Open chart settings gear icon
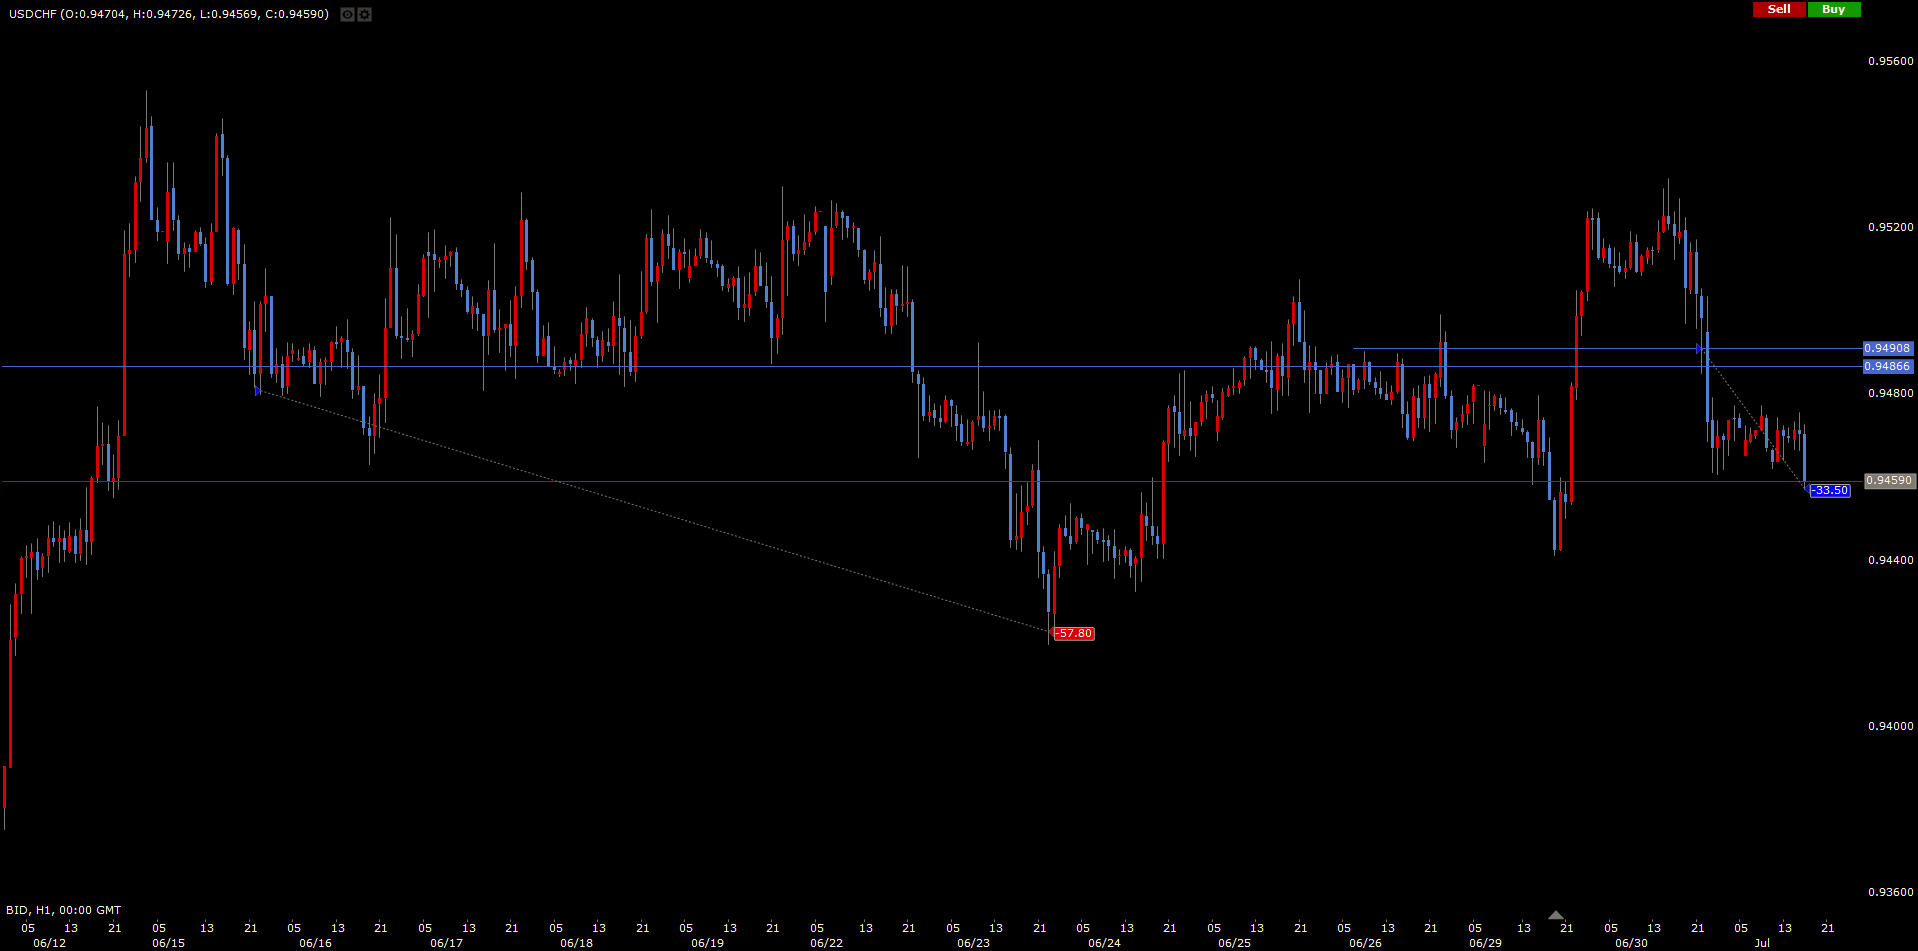Screen dimensions: 1918x951 pos(364,15)
